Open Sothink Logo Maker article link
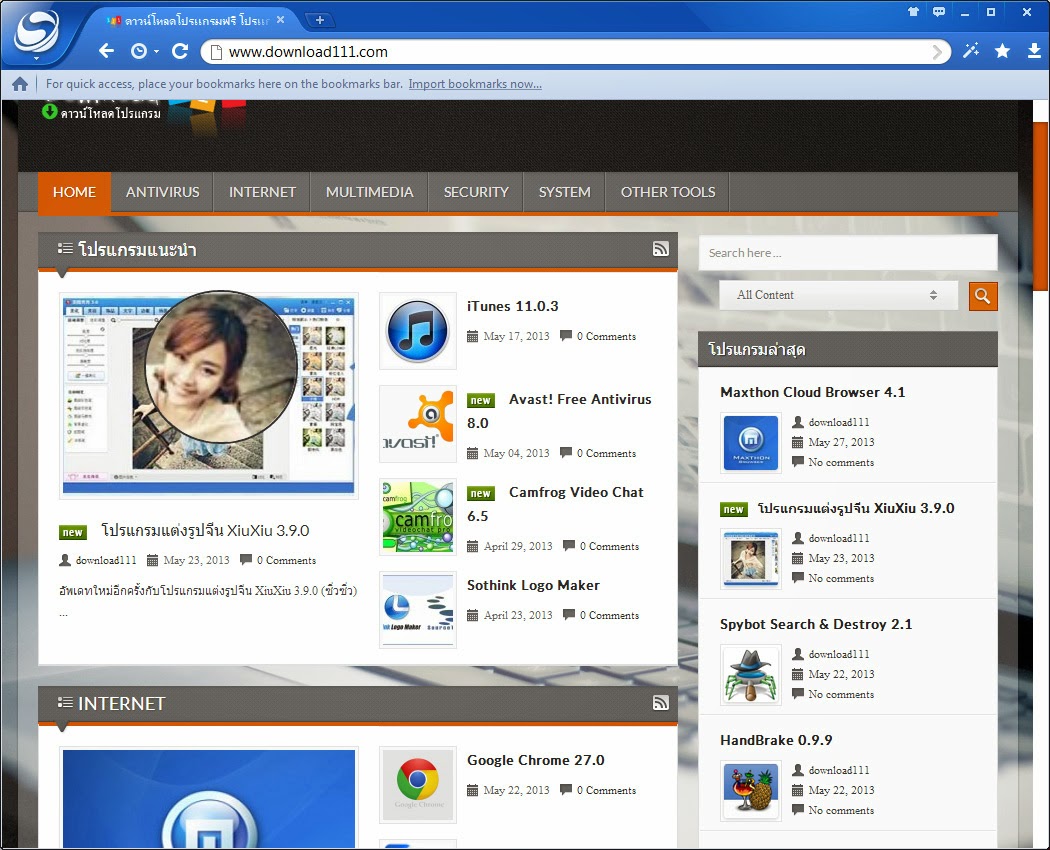This screenshot has height=850, width=1050. tap(533, 585)
